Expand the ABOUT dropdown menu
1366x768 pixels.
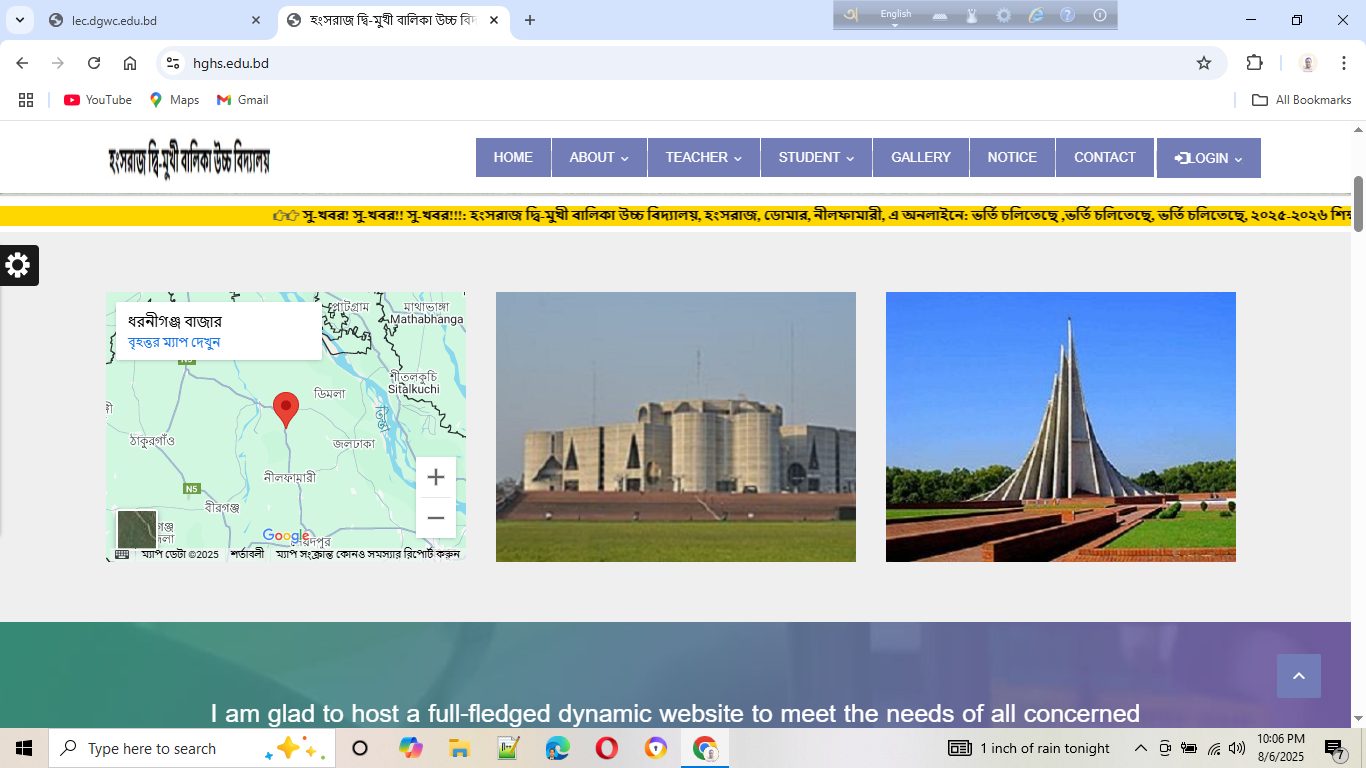[x=599, y=158]
